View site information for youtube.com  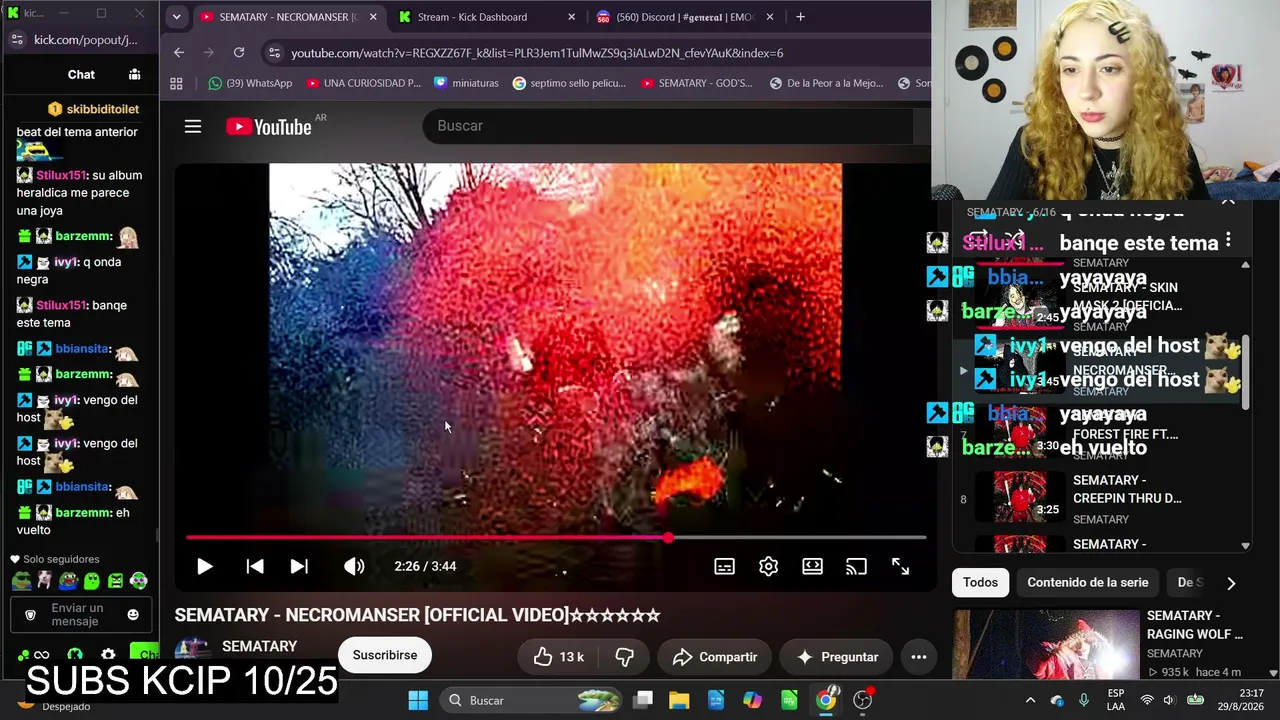click(x=274, y=53)
